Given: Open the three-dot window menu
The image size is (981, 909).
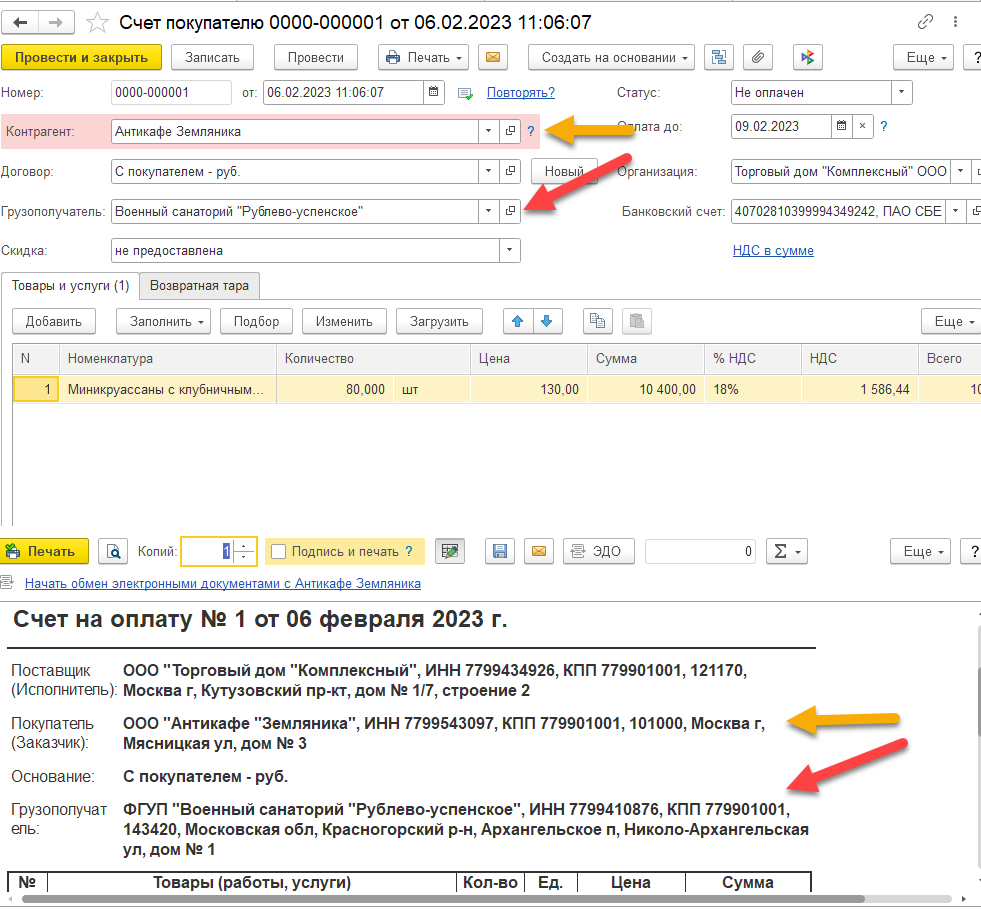Looking at the screenshot, I should click(955, 22).
